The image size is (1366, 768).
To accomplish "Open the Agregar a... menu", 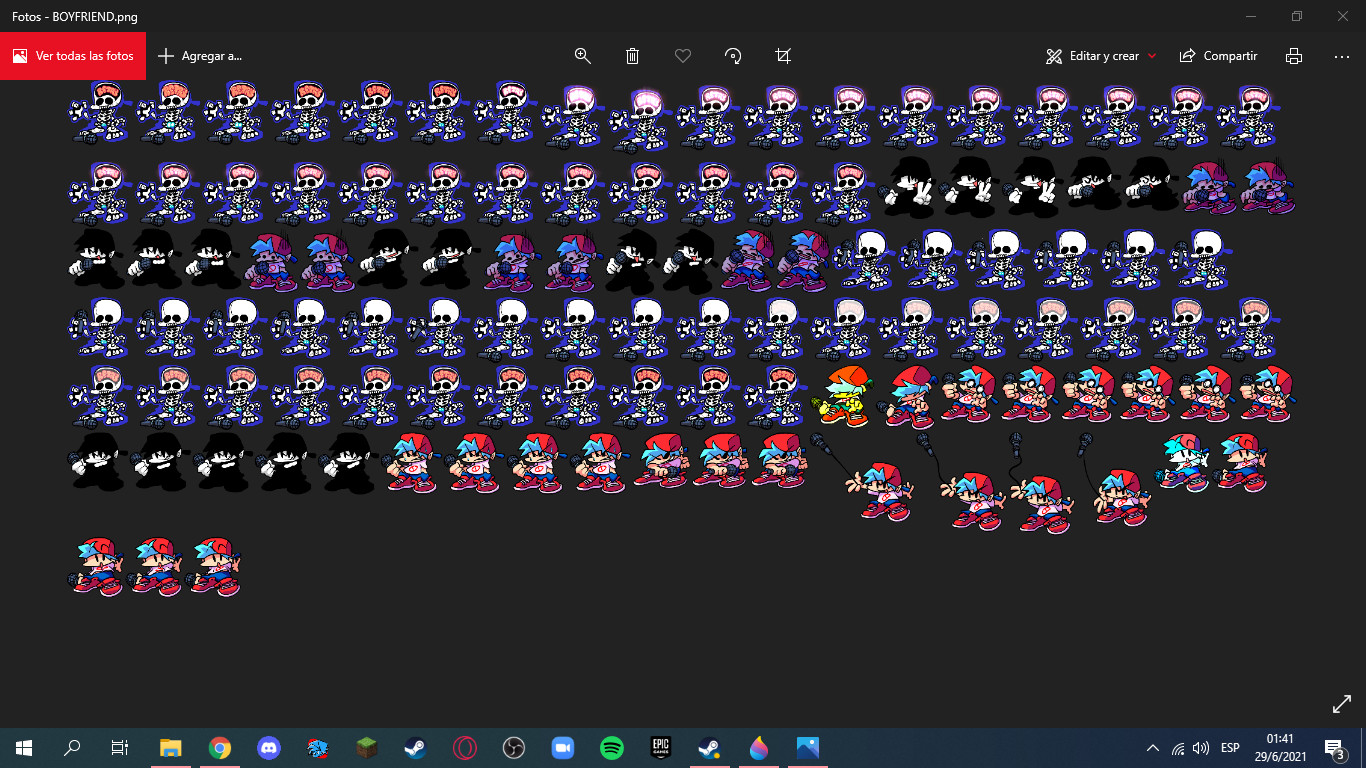I will [200, 56].
